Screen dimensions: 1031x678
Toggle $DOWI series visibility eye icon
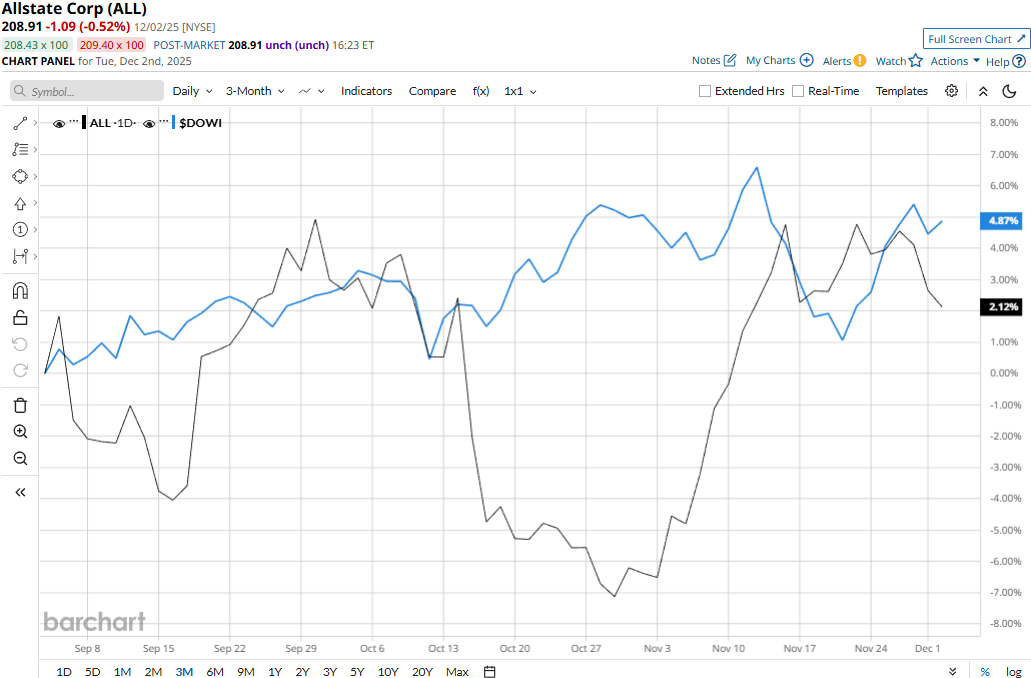pos(149,124)
